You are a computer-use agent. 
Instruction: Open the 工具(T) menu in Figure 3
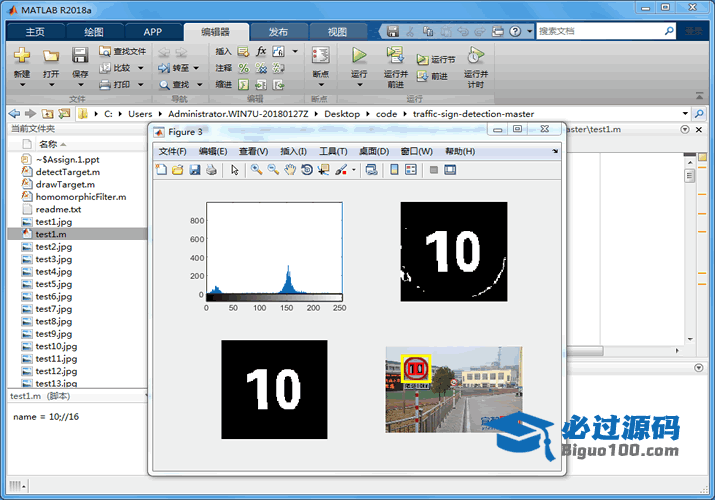(x=333, y=151)
